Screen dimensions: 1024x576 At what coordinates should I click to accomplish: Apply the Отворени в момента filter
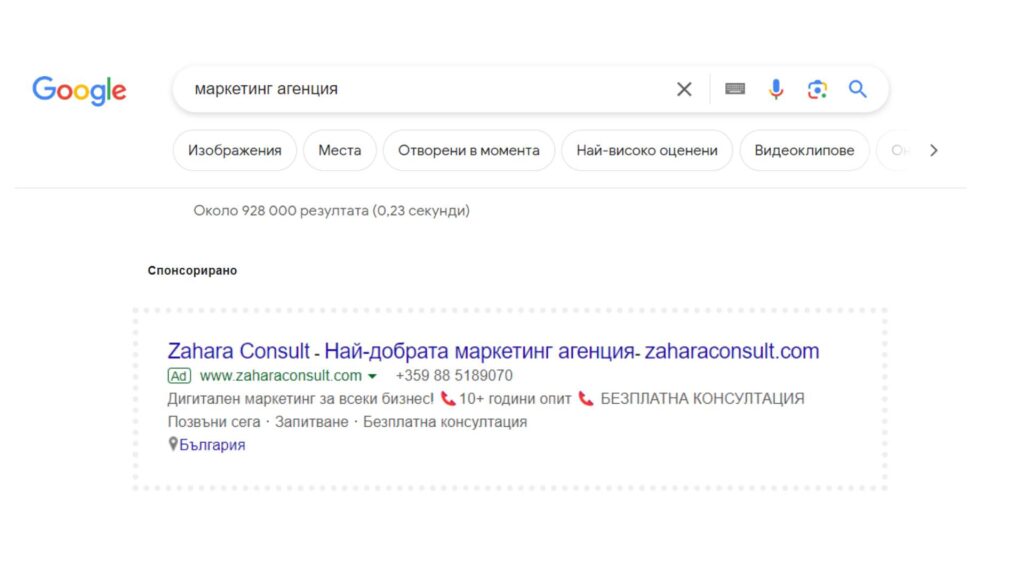[x=469, y=150]
